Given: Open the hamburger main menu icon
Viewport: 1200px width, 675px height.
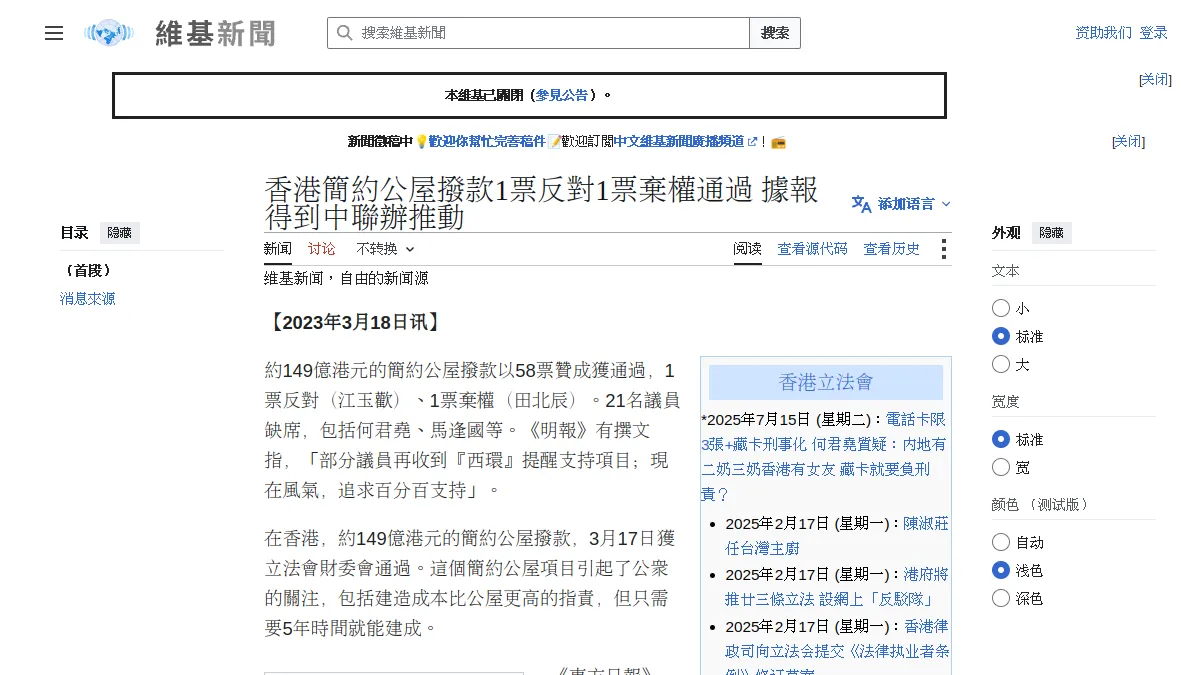Looking at the screenshot, I should click(x=54, y=33).
